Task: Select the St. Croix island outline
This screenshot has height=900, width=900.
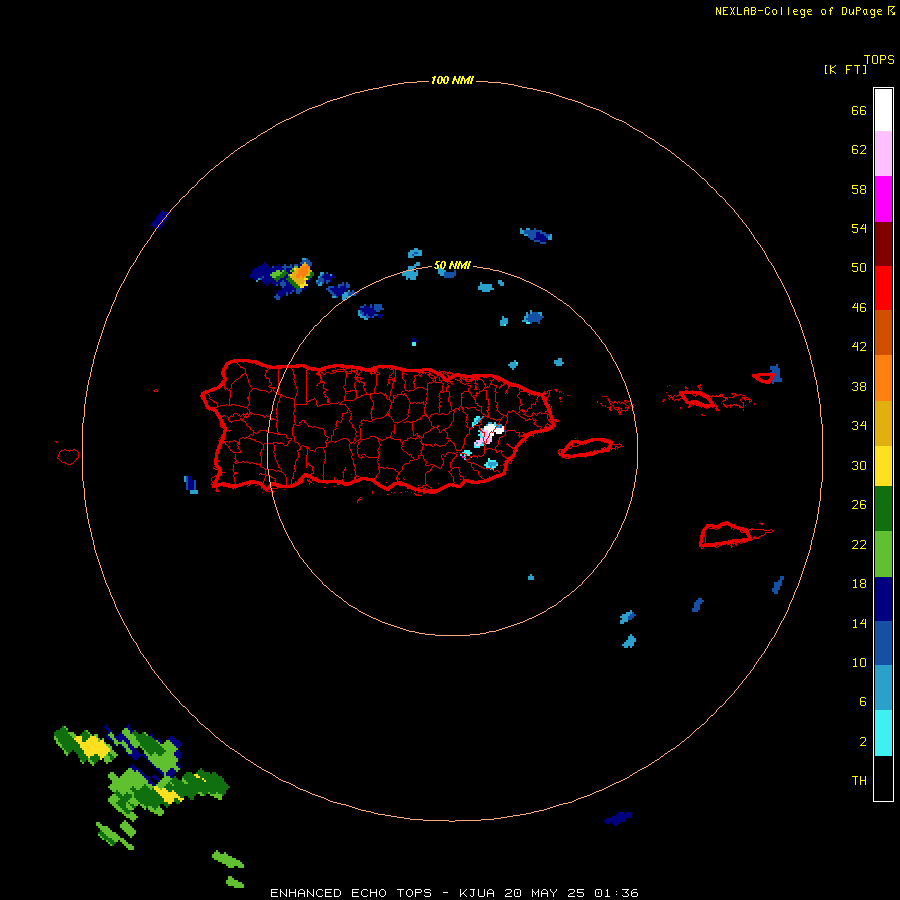Action: [x=726, y=534]
